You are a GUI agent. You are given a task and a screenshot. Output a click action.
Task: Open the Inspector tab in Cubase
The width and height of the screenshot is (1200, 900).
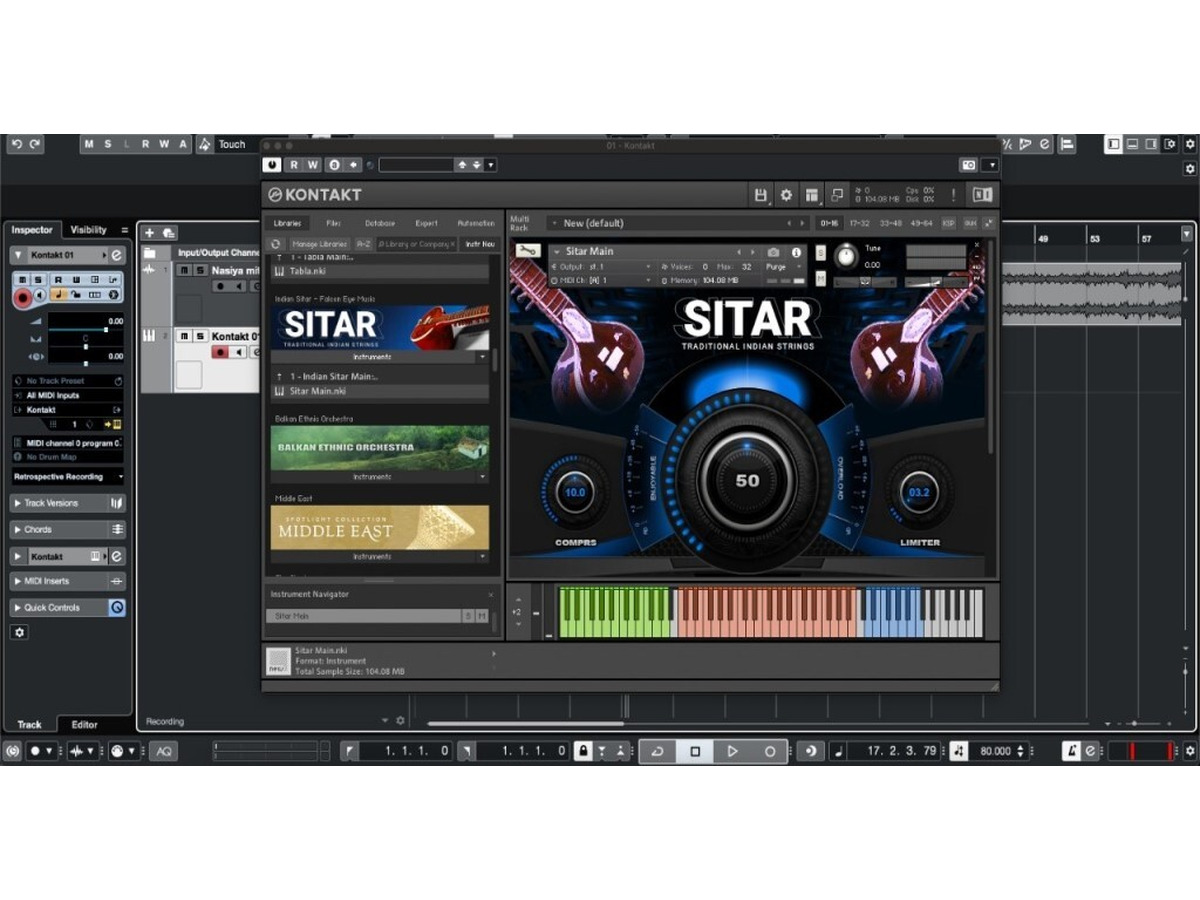point(32,230)
